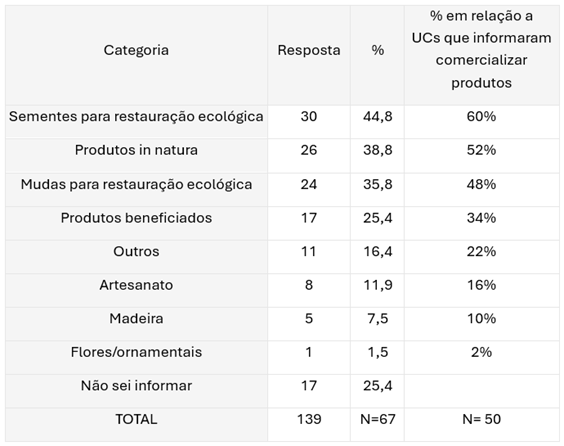Click the Artesanato category cell
Viewport: 564px width, 446px height.
pos(136,290)
